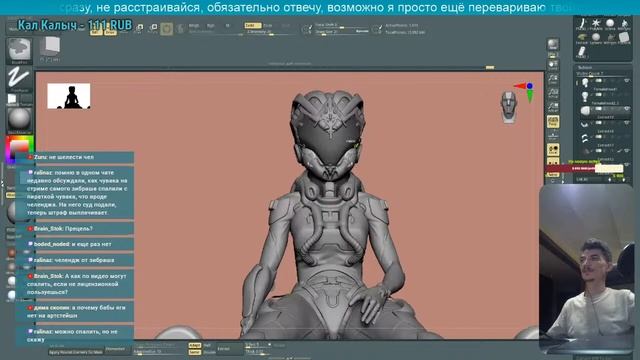Click the BPR render sphere icon
640x360 pixels.
tap(553, 44)
